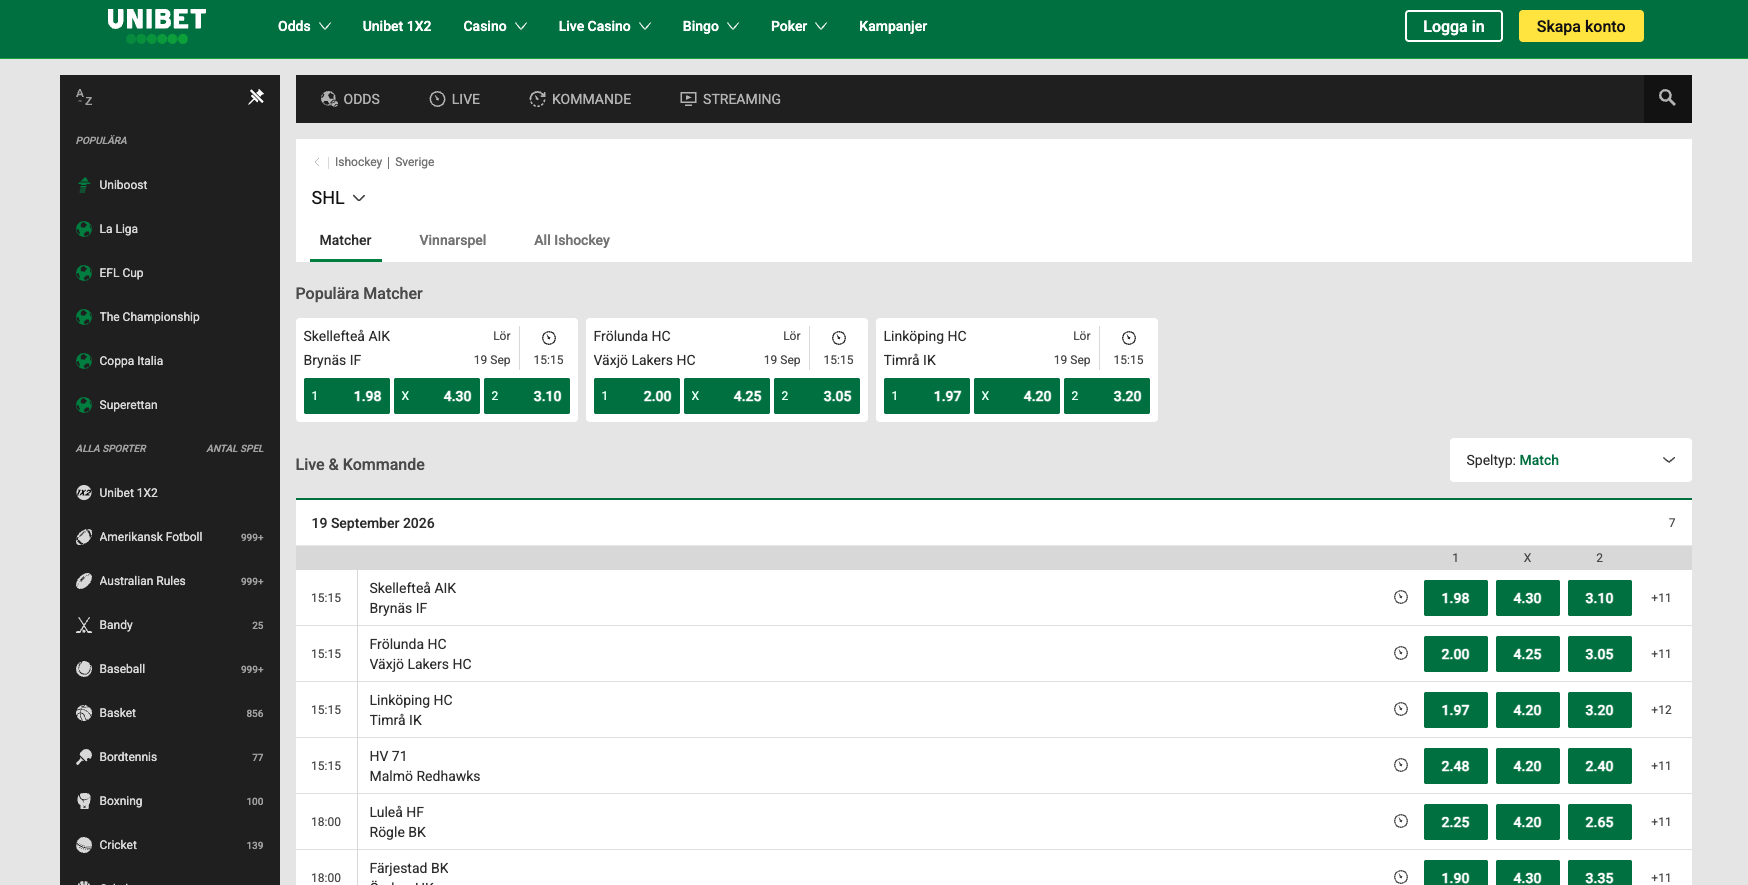Viewport: 1748px width, 885px height.
Task: Bet on Skellefteå AIK at 1.98 in list
Action: coord(1456,598)
